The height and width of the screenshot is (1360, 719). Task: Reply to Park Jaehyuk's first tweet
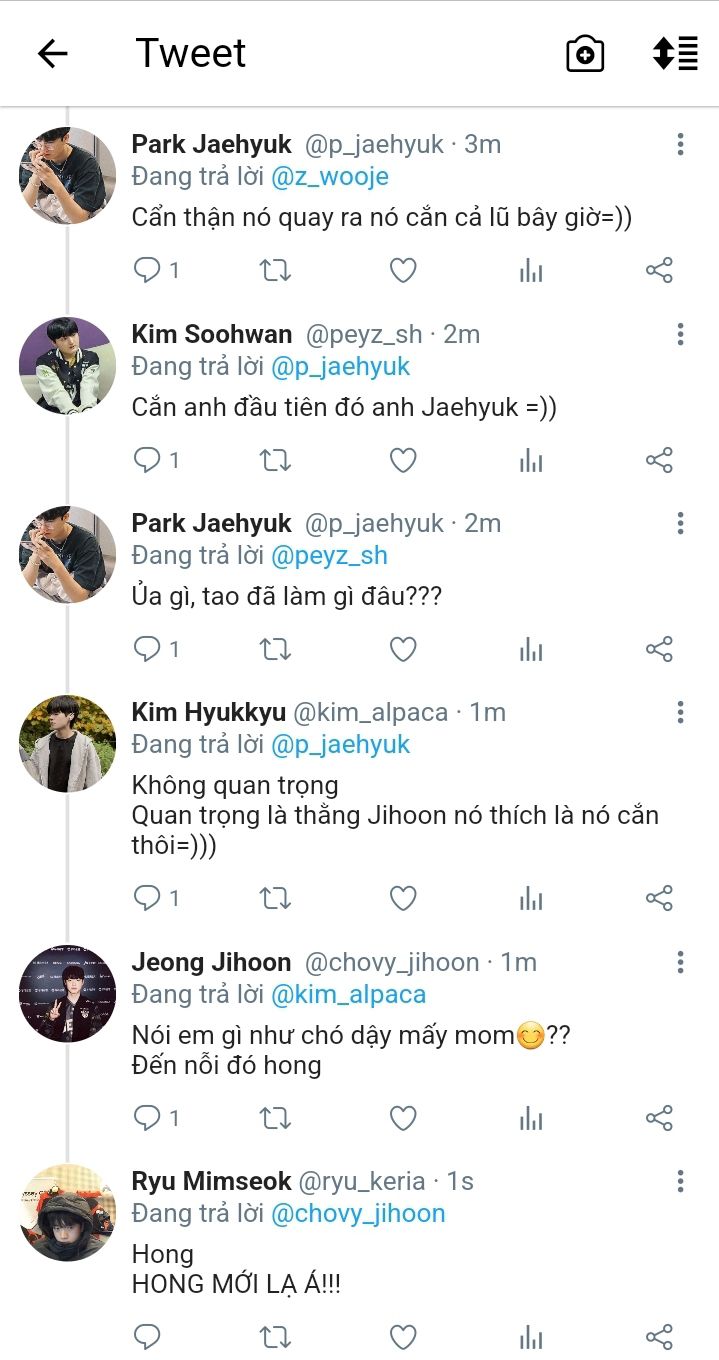pyautogui.click(x=148, y=270)
